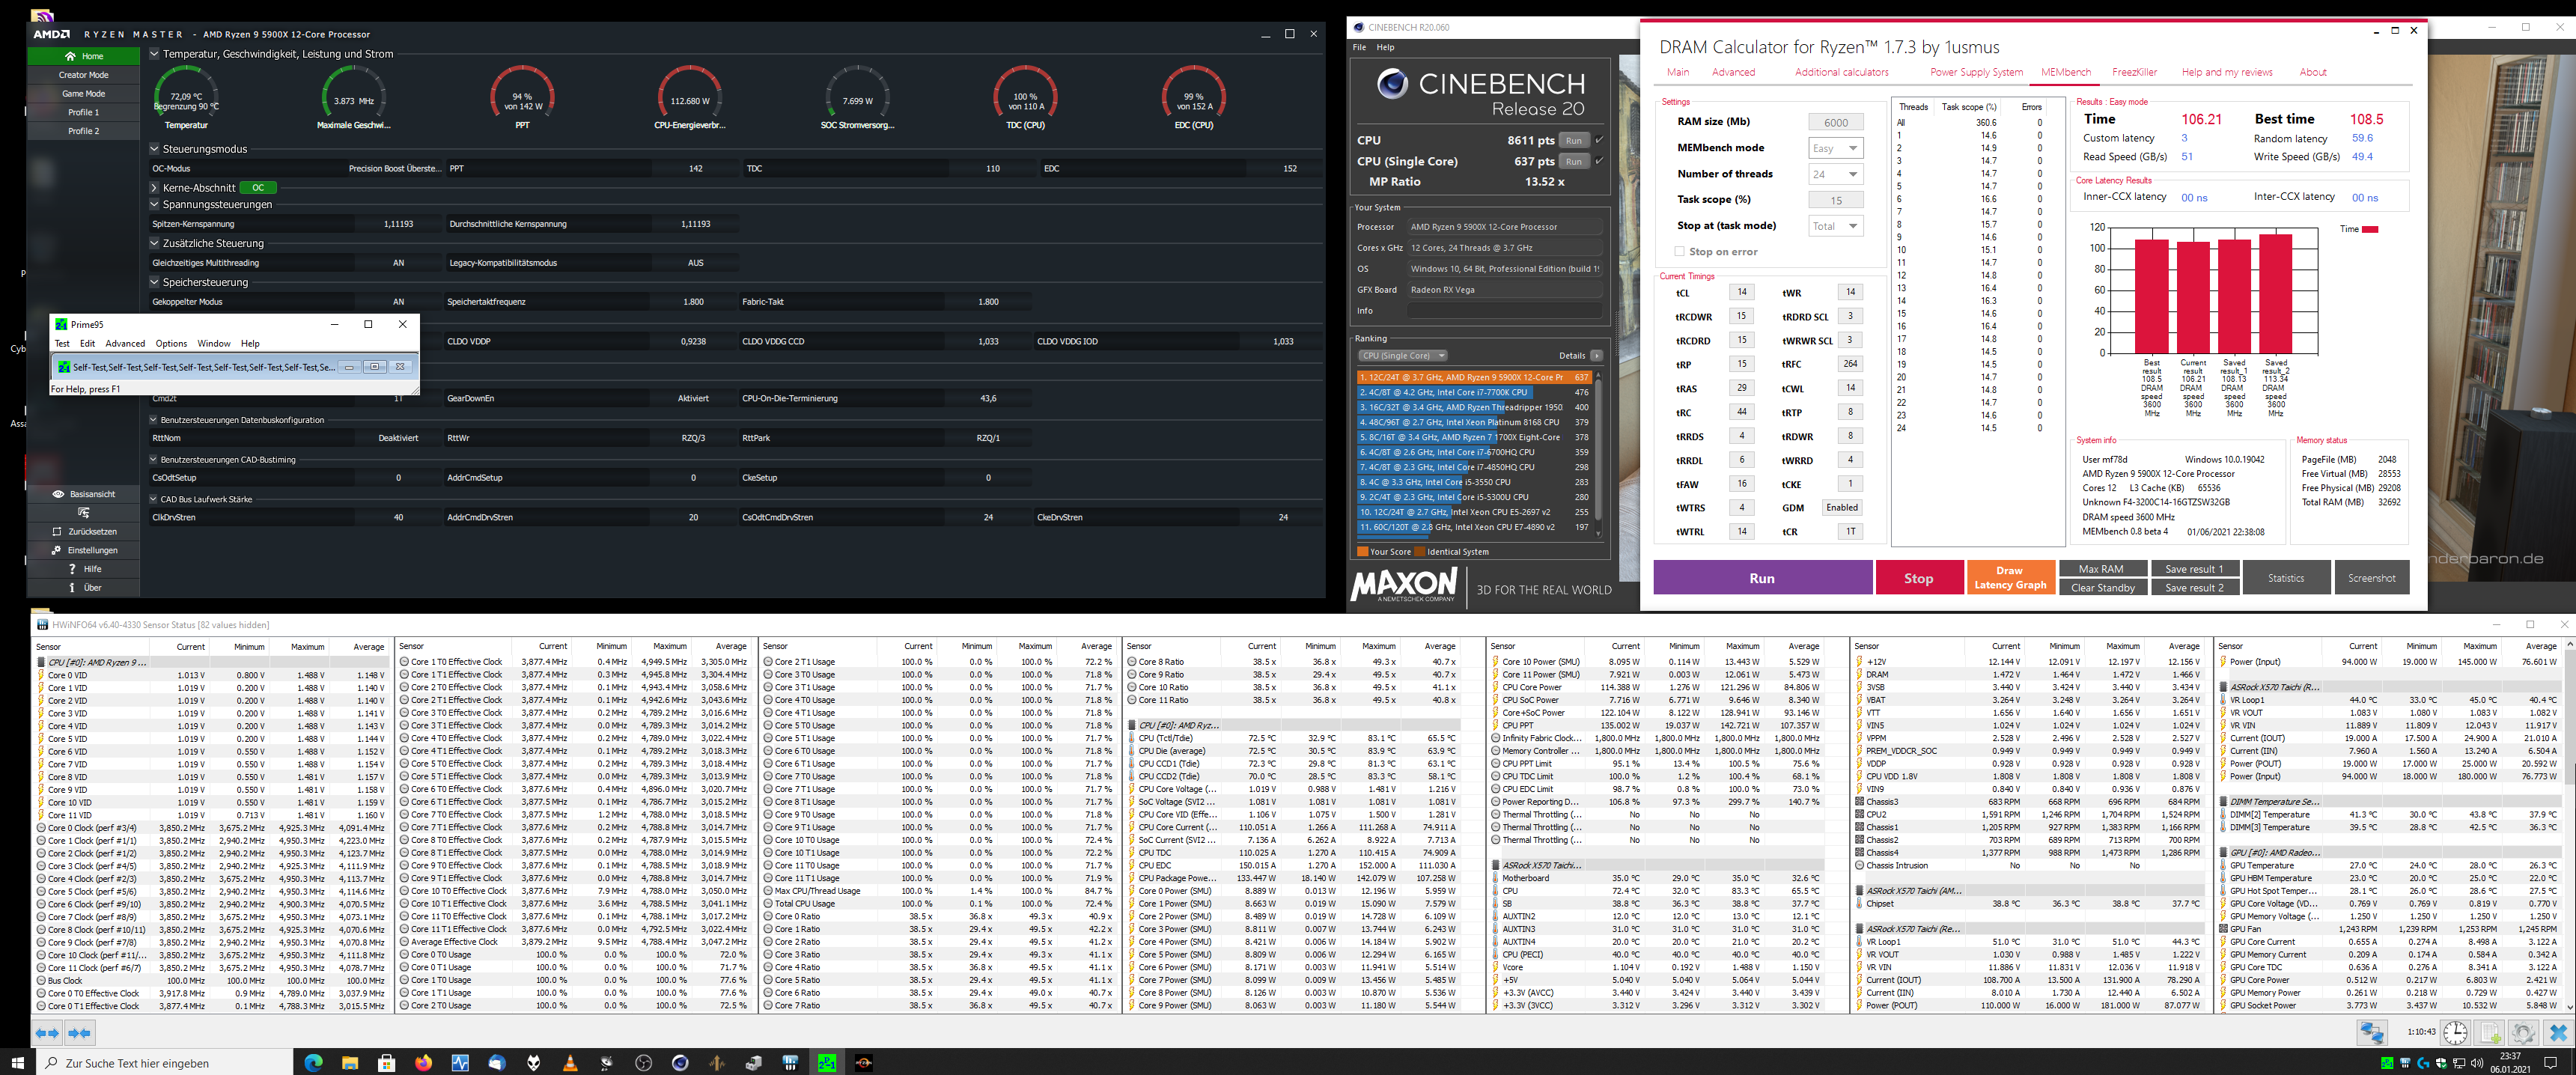2576x1075 pixels.
Task: Open Number of threads dropdown
Action: pyautogui.click(x=1836, y=174)
